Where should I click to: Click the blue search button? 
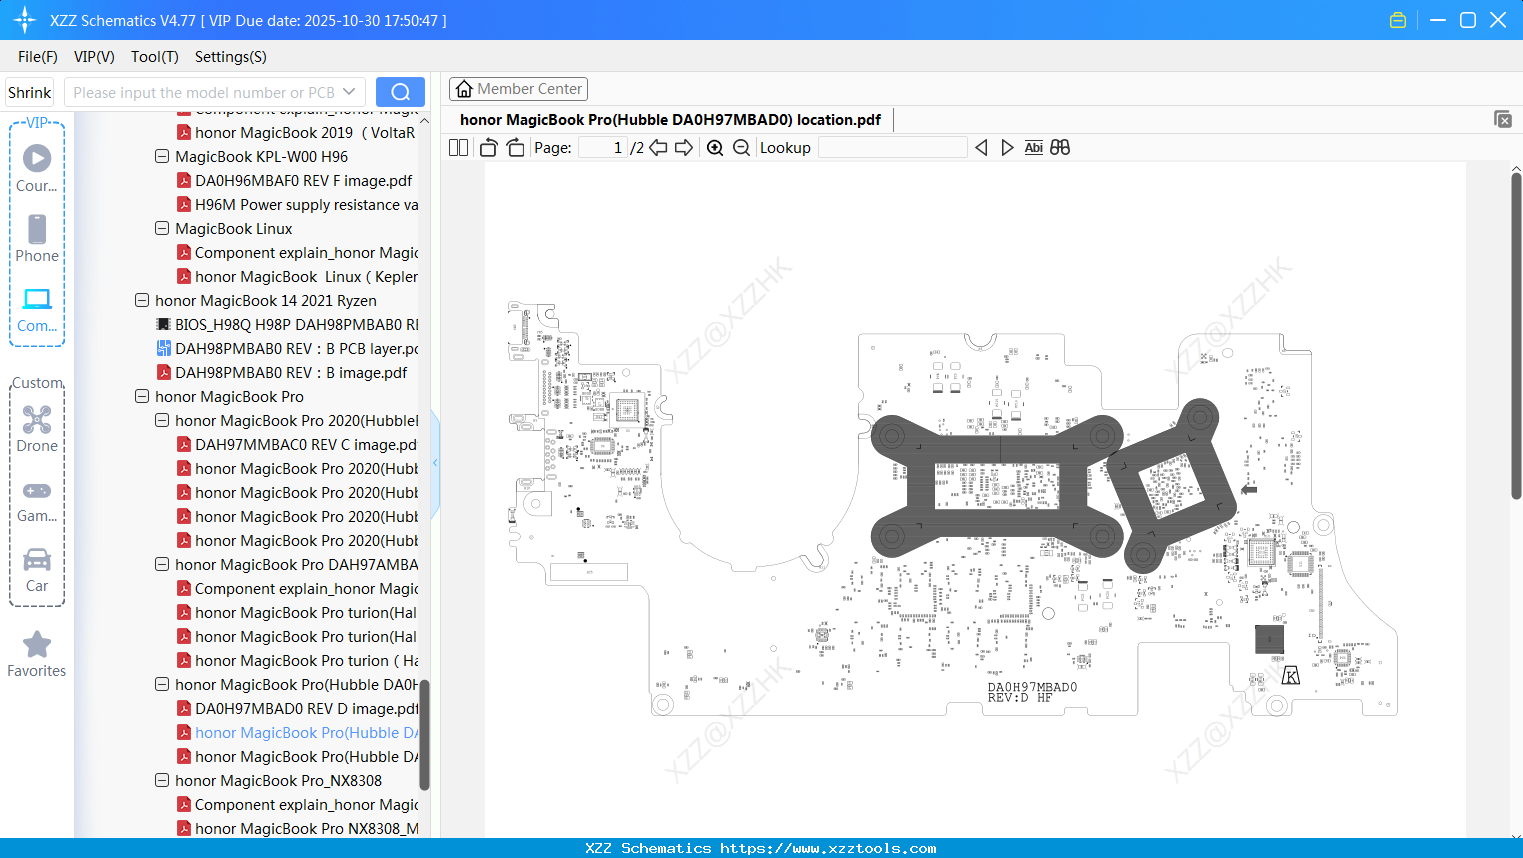(400, 92)
